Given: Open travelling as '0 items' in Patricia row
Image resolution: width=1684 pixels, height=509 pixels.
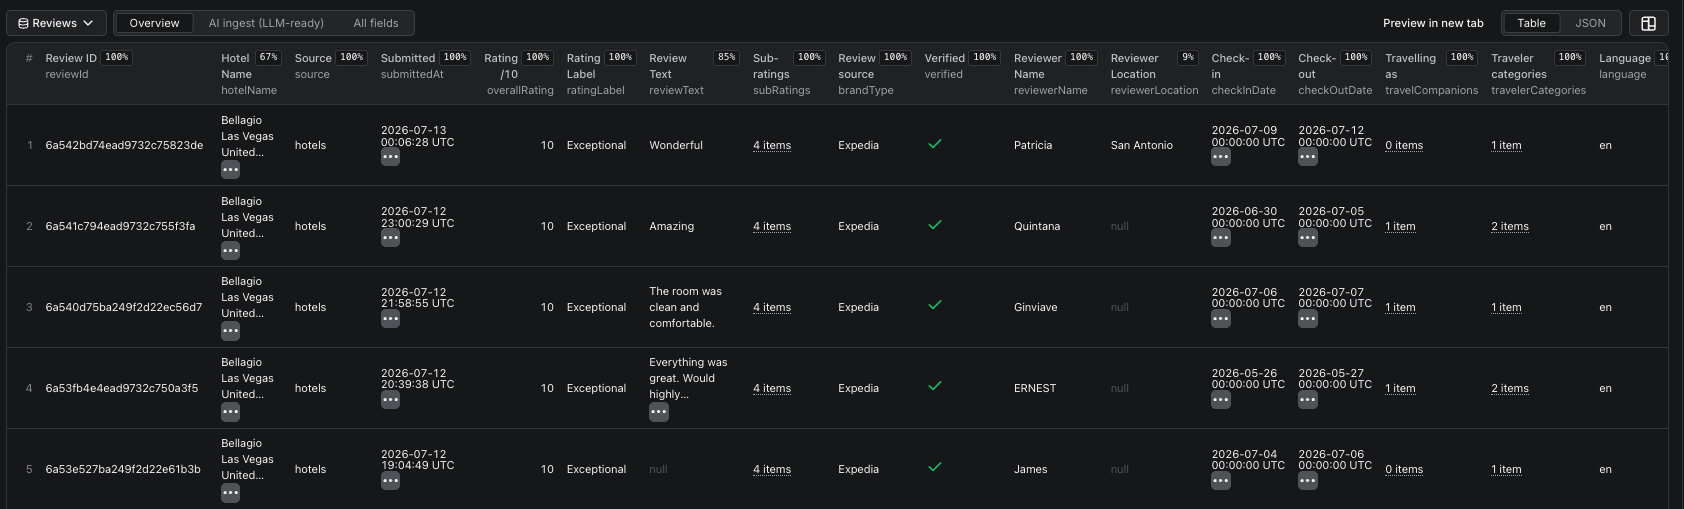Looking at the screenshot, I should (1404, 145).
